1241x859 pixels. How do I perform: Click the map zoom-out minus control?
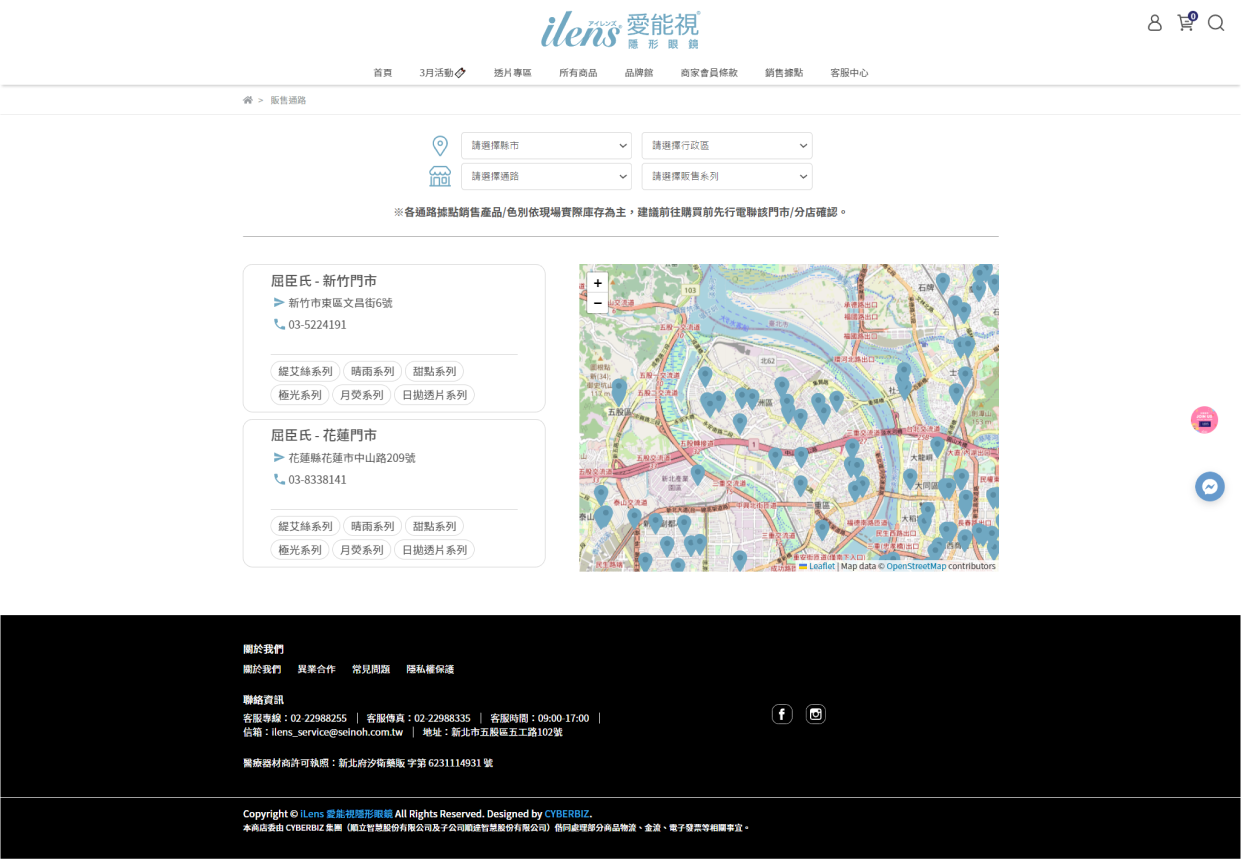tap(597, 303)
